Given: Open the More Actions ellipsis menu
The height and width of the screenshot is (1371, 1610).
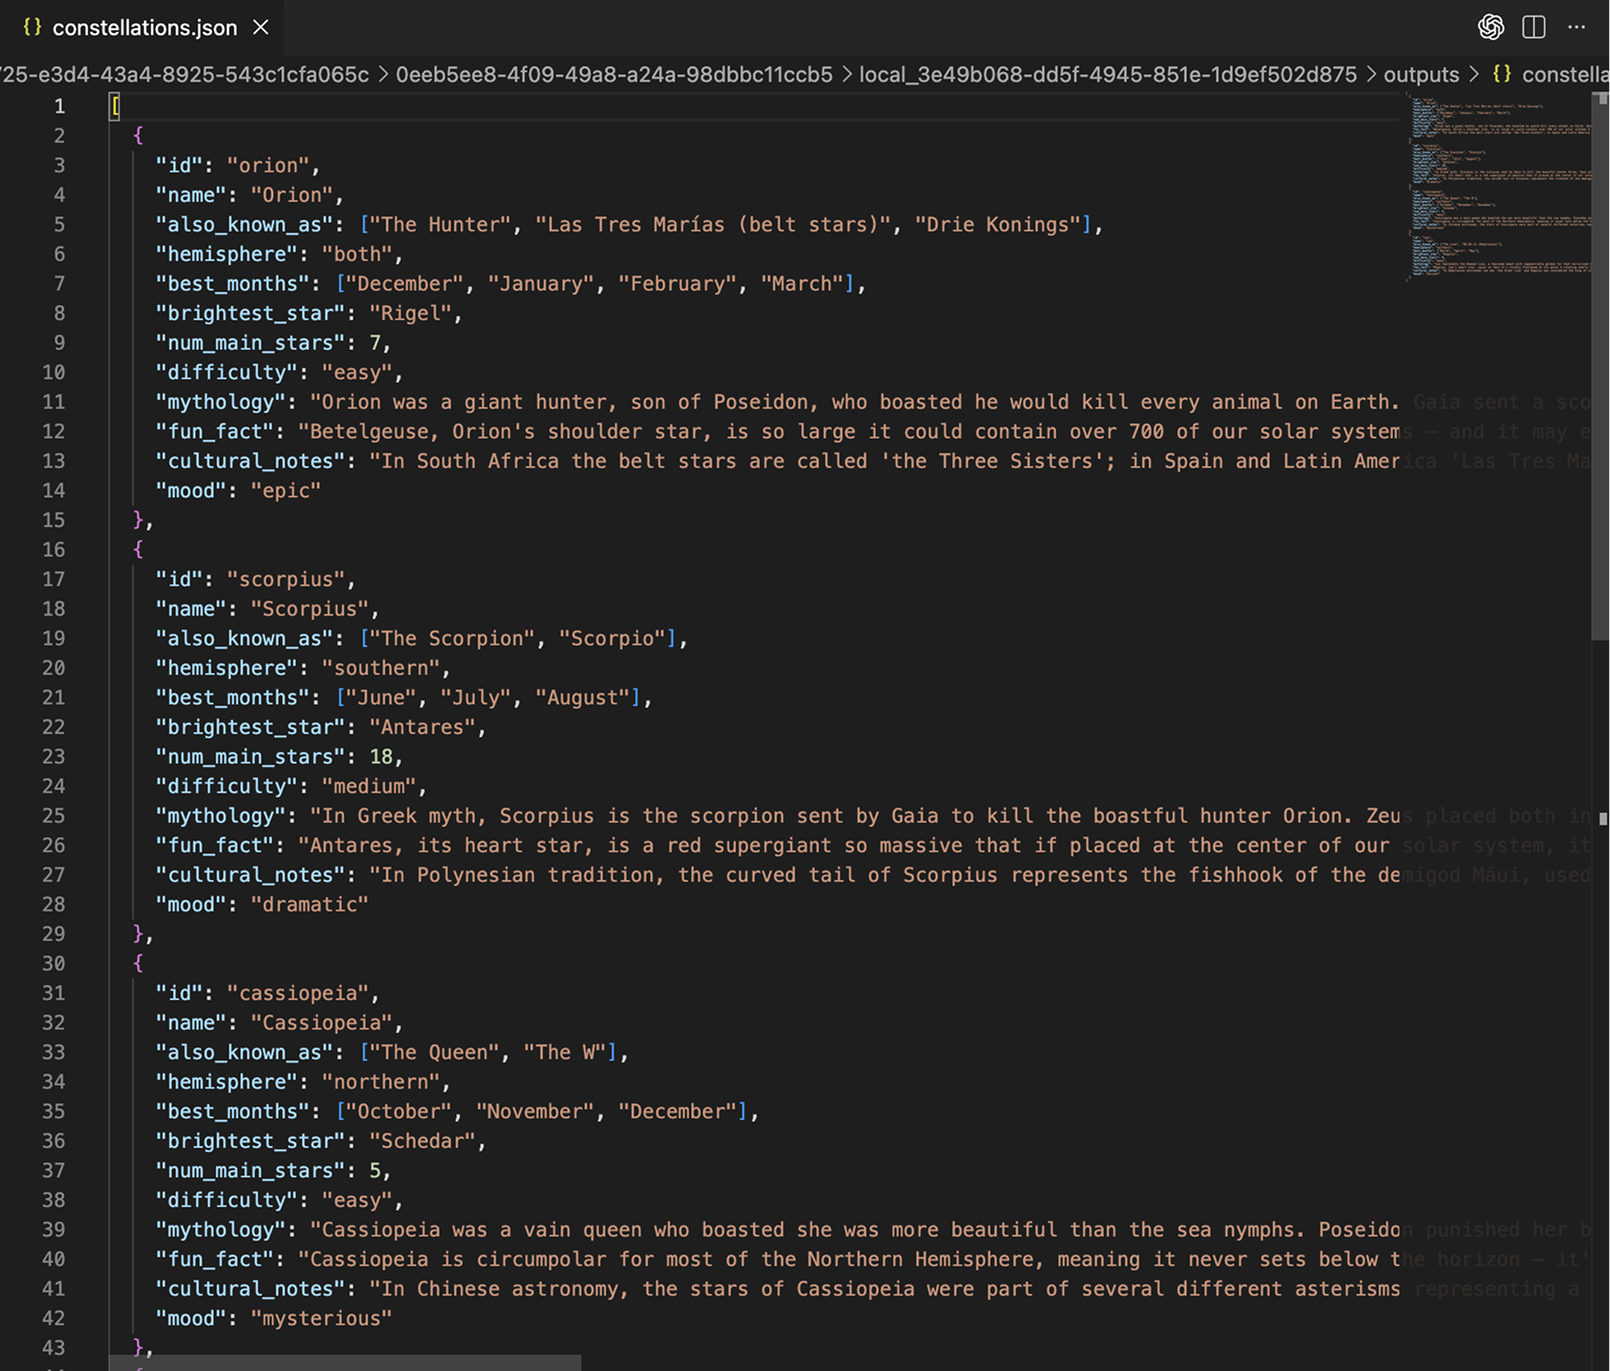Looking at the screenshot, I should tap(1576, 27).
